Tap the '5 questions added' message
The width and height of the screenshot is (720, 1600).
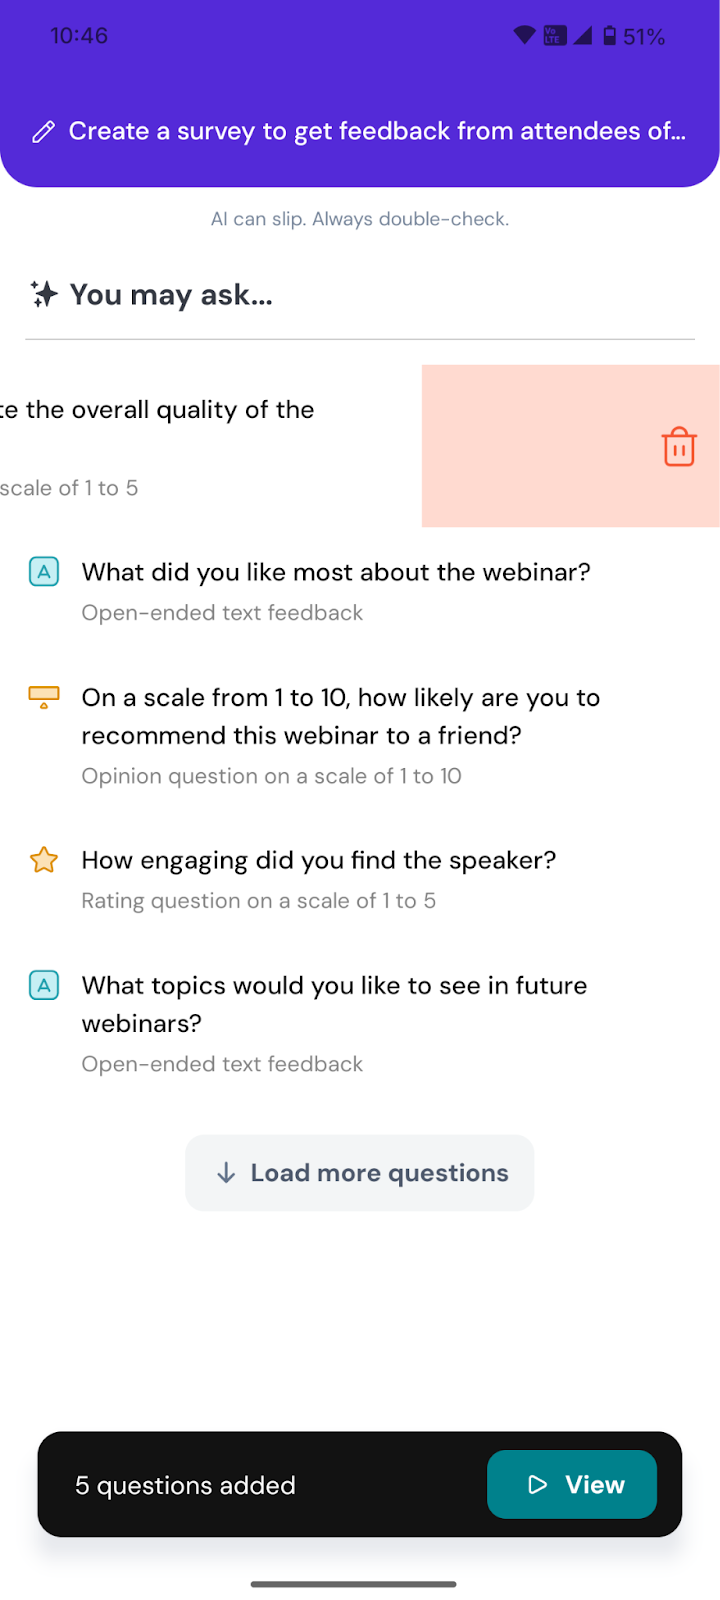tap(185, 1486)
